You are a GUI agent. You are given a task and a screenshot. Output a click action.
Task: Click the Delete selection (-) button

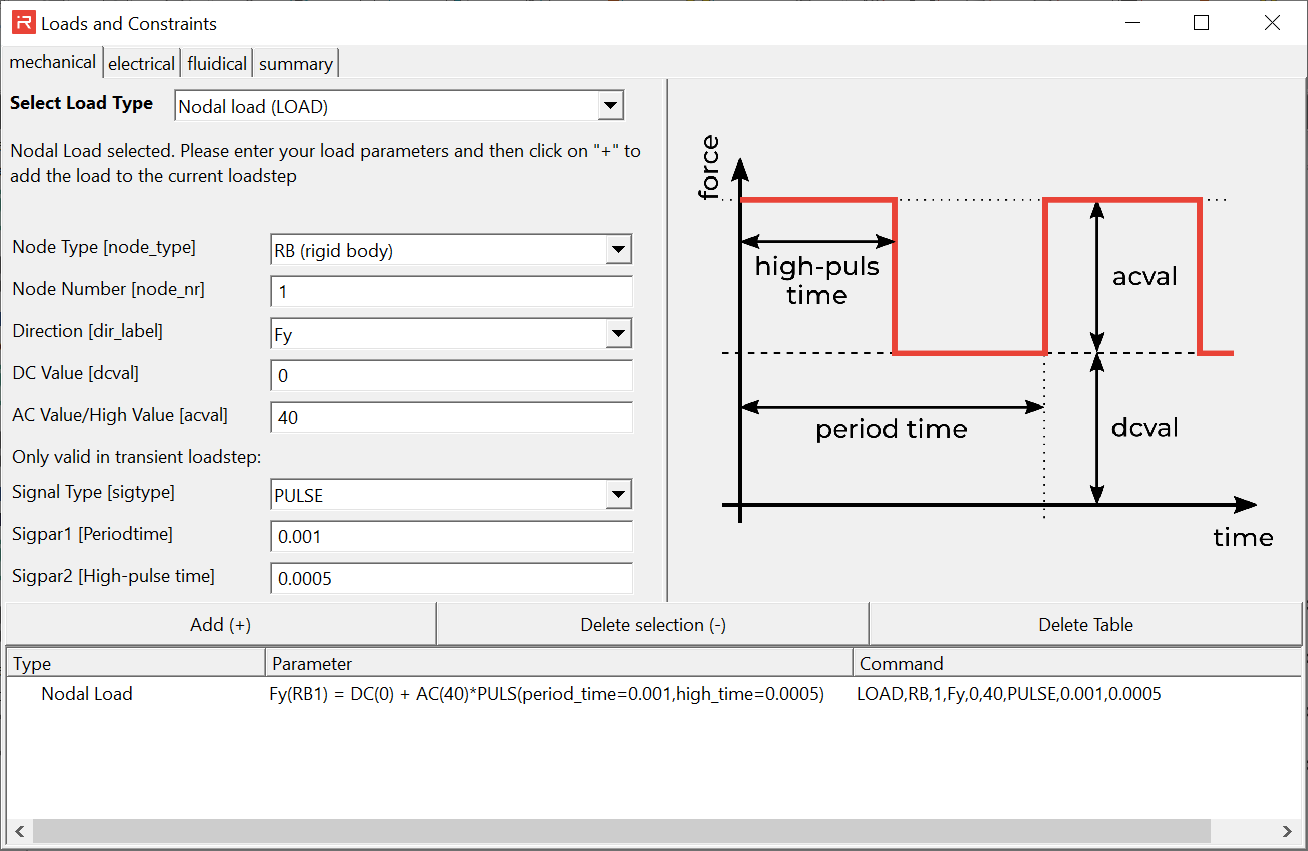[653, 625]
